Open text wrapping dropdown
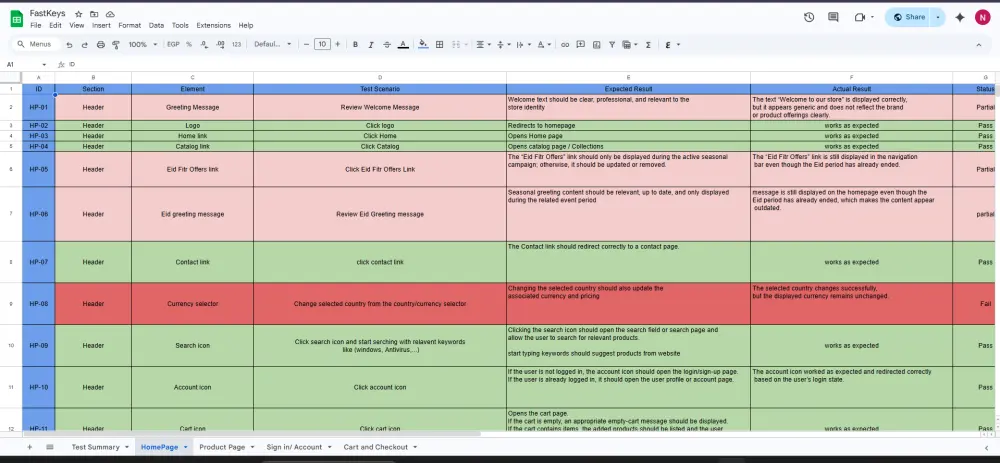Image resolution: width=1000 pixels, height=463 pixels. pyautogui.click(x=524, y=45)
